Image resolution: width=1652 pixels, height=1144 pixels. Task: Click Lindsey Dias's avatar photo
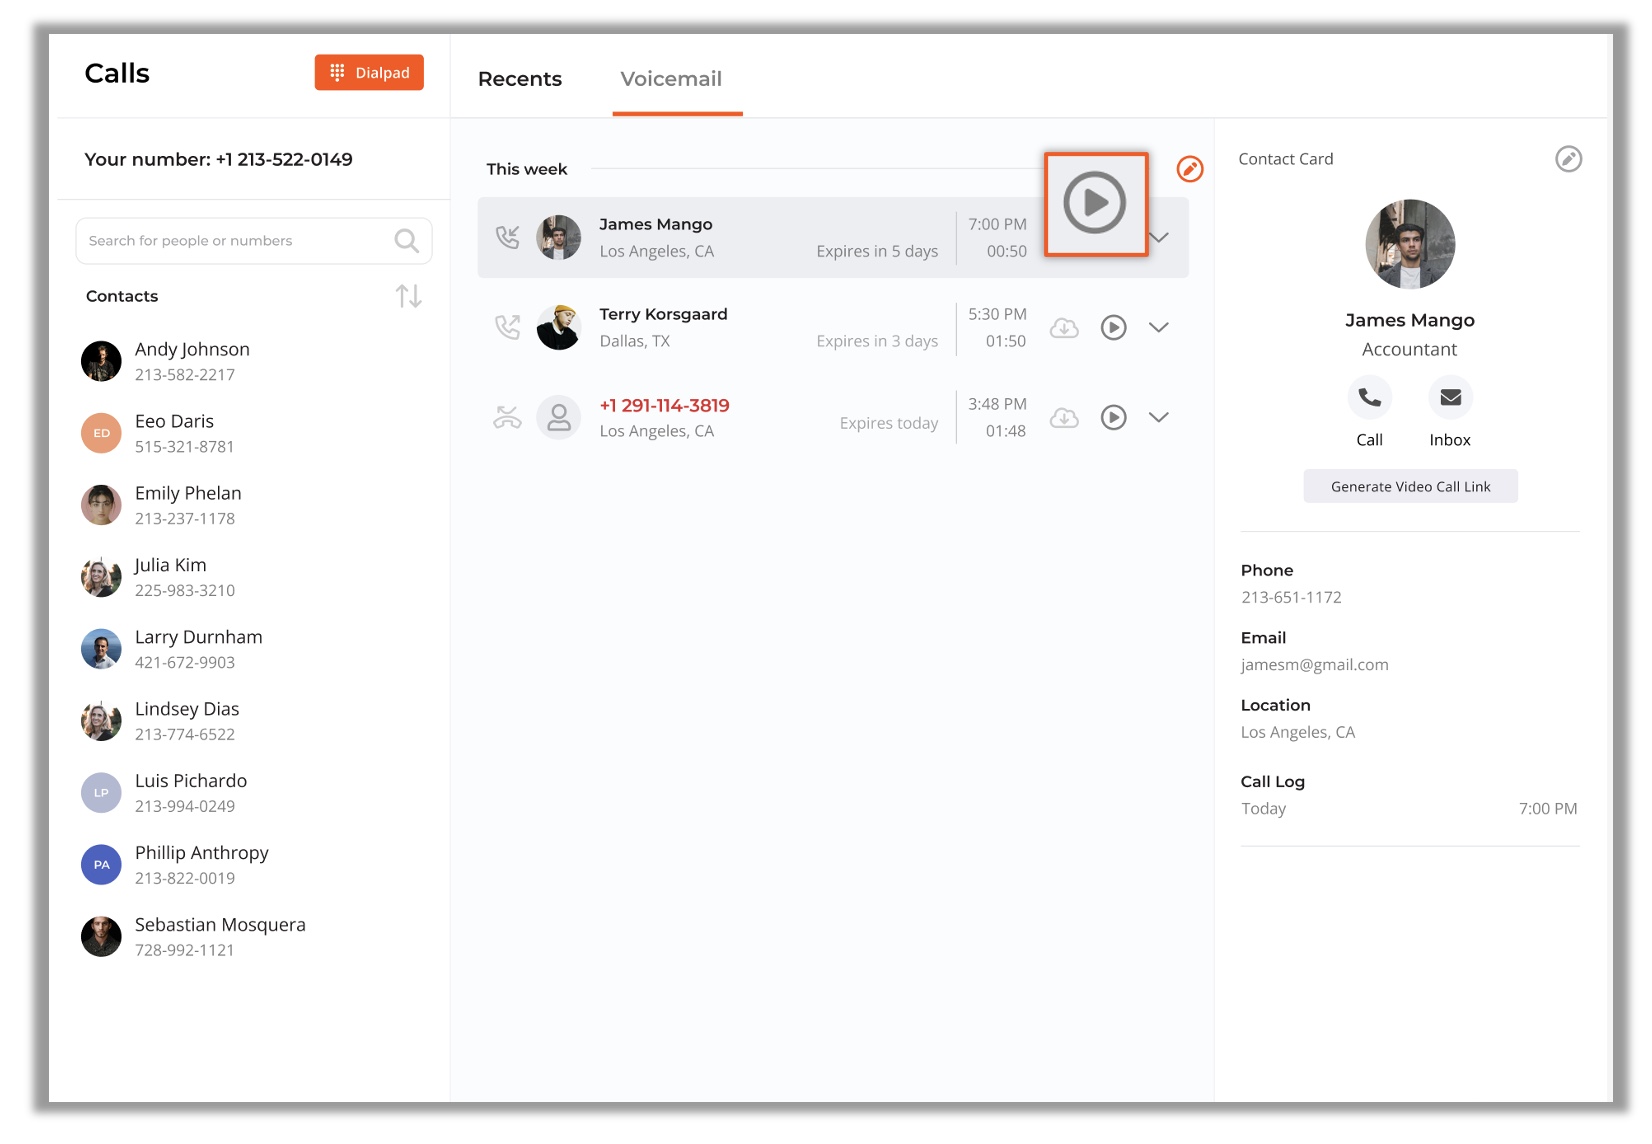pos(101,722)
